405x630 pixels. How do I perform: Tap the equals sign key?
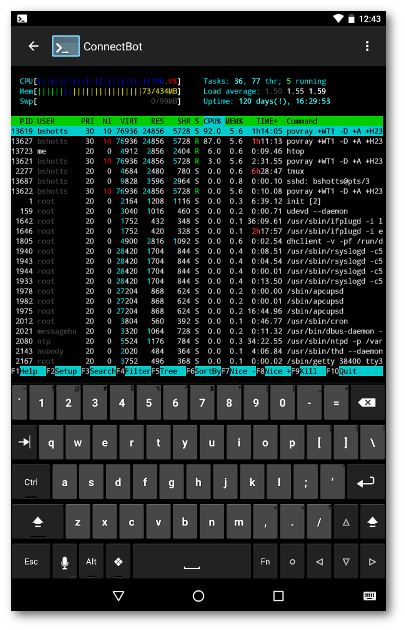click(x=336, y=403)
